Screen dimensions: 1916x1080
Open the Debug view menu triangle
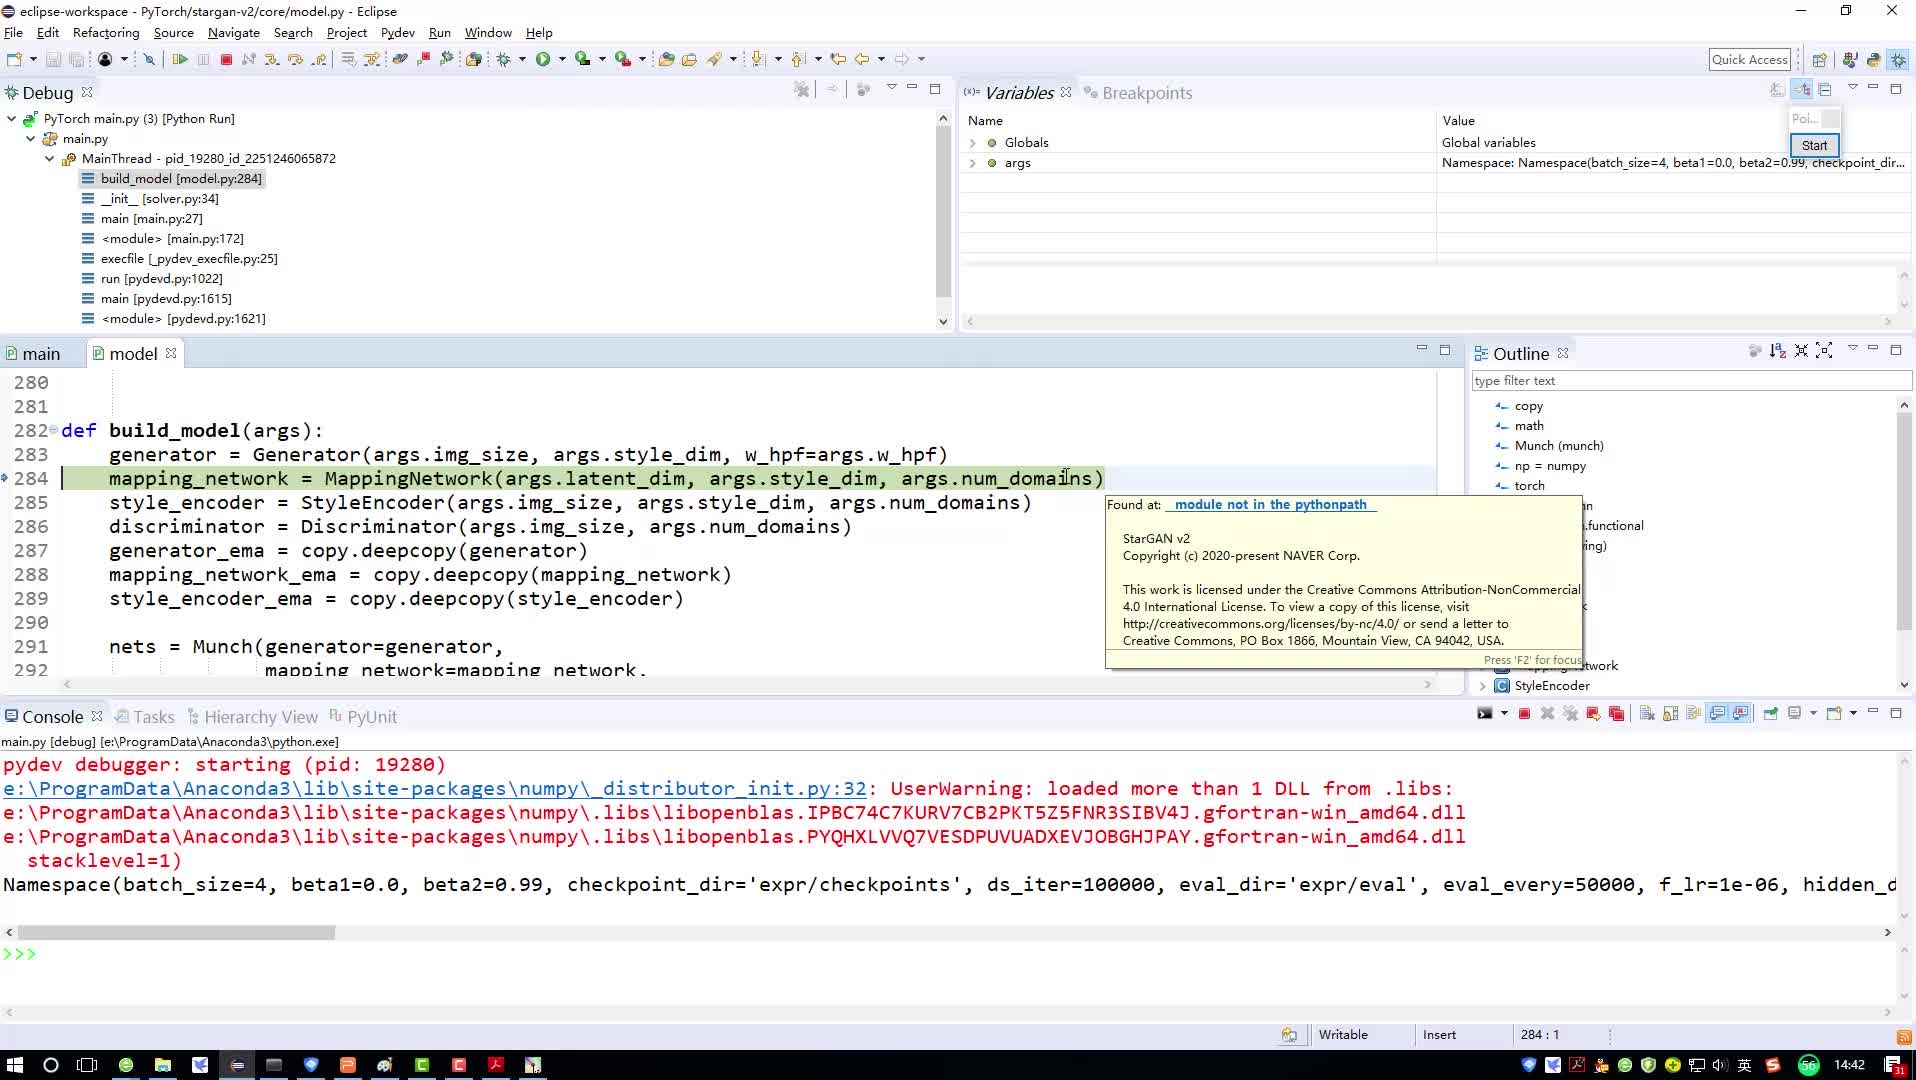[891, 88]
